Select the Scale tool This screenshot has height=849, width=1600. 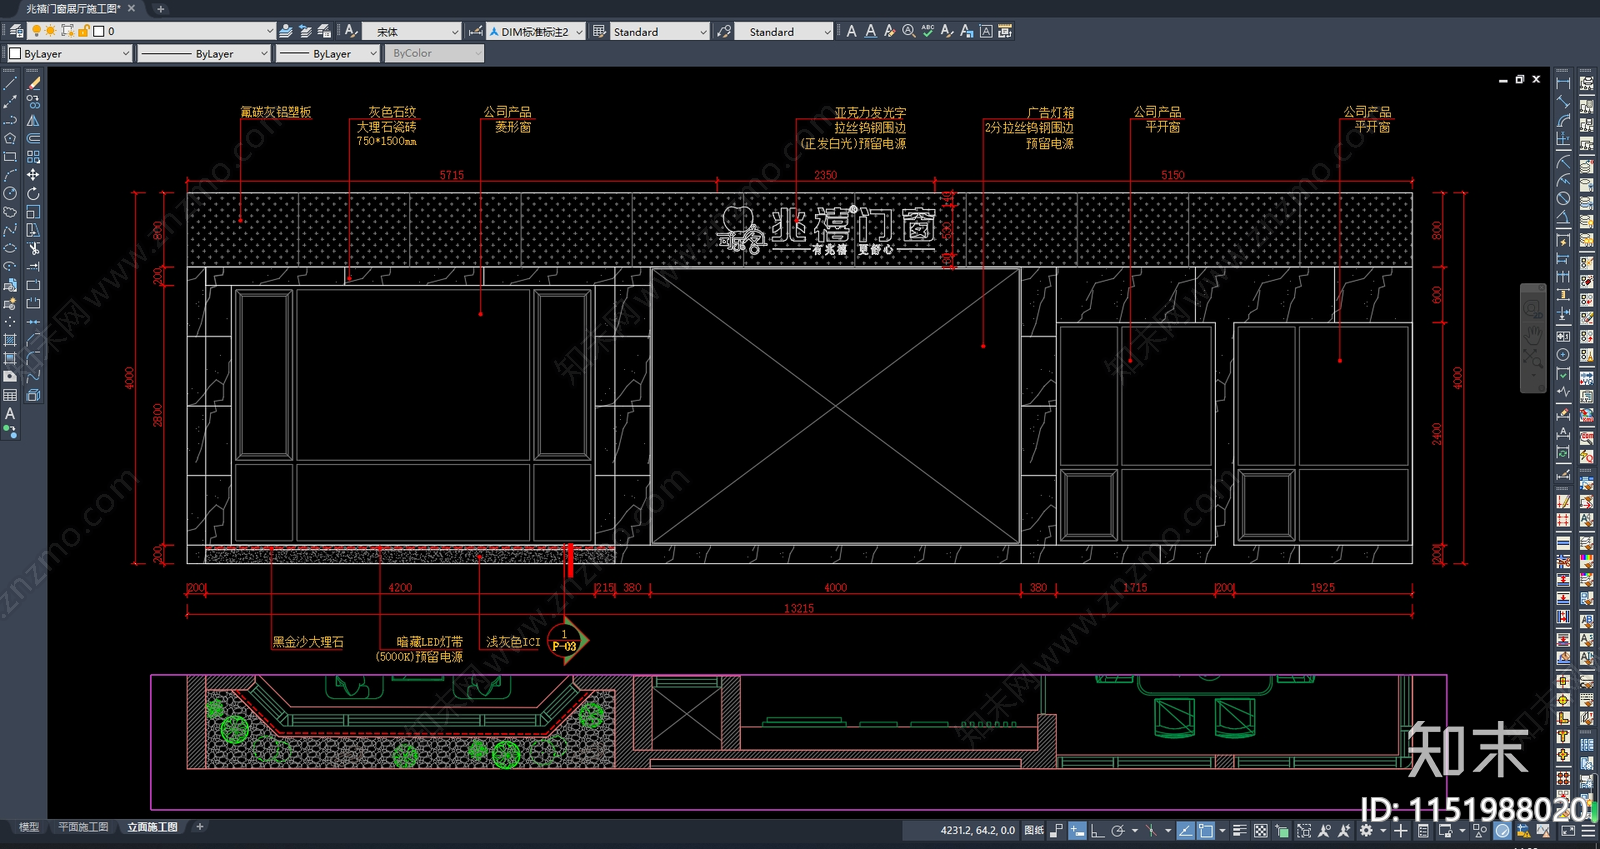(33, 212)
